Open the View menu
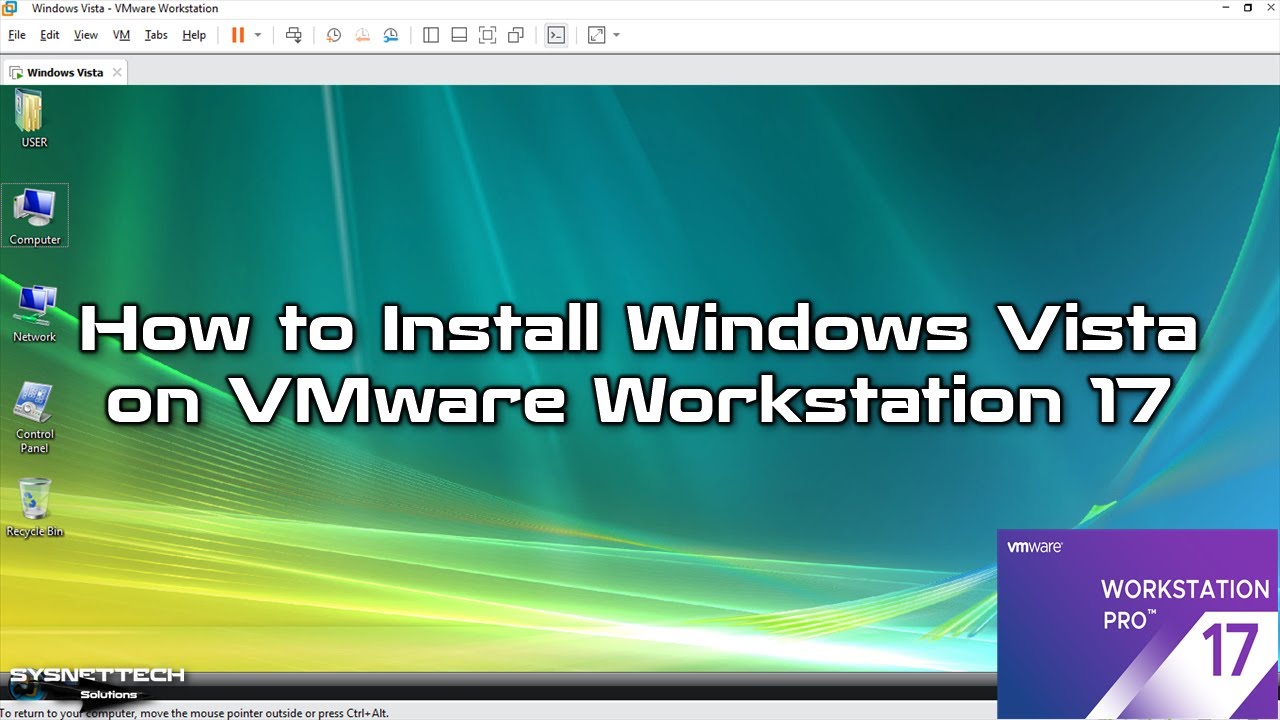 click(x=86, y=35)
